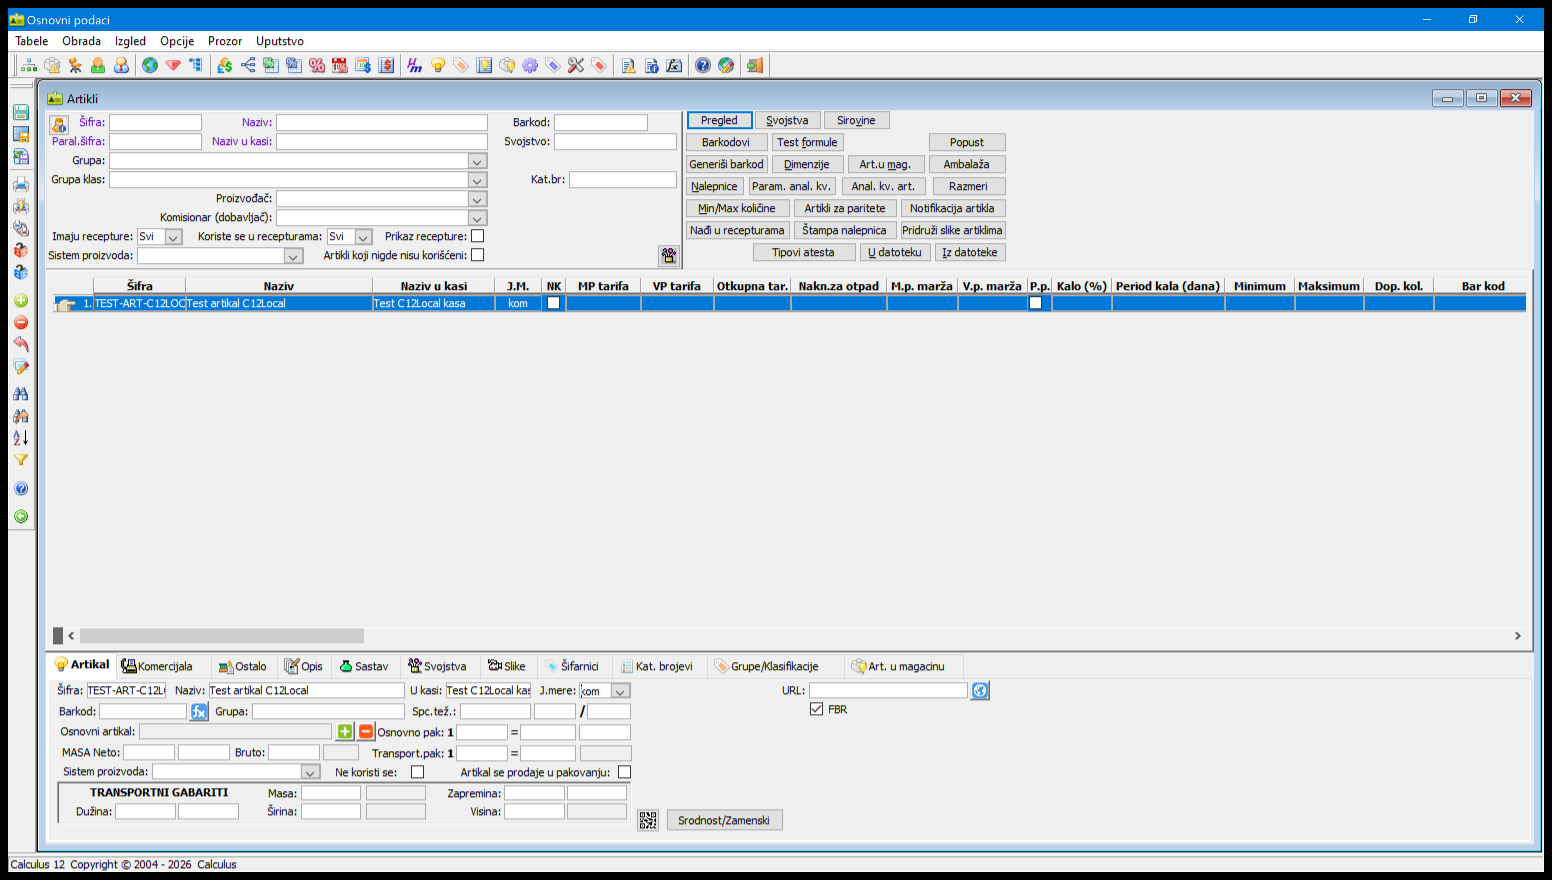This screenshot has height=880, width=1552.
Task: Click the printer icon in left sidebar
Action: click(21, 184)
